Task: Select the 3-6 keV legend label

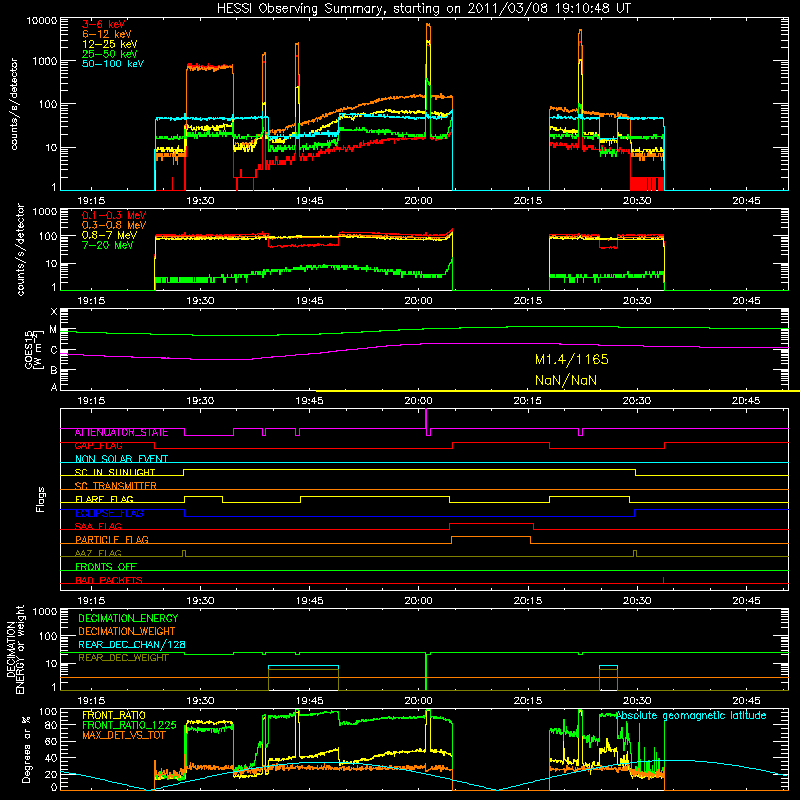Action: (x=104, y=24)
